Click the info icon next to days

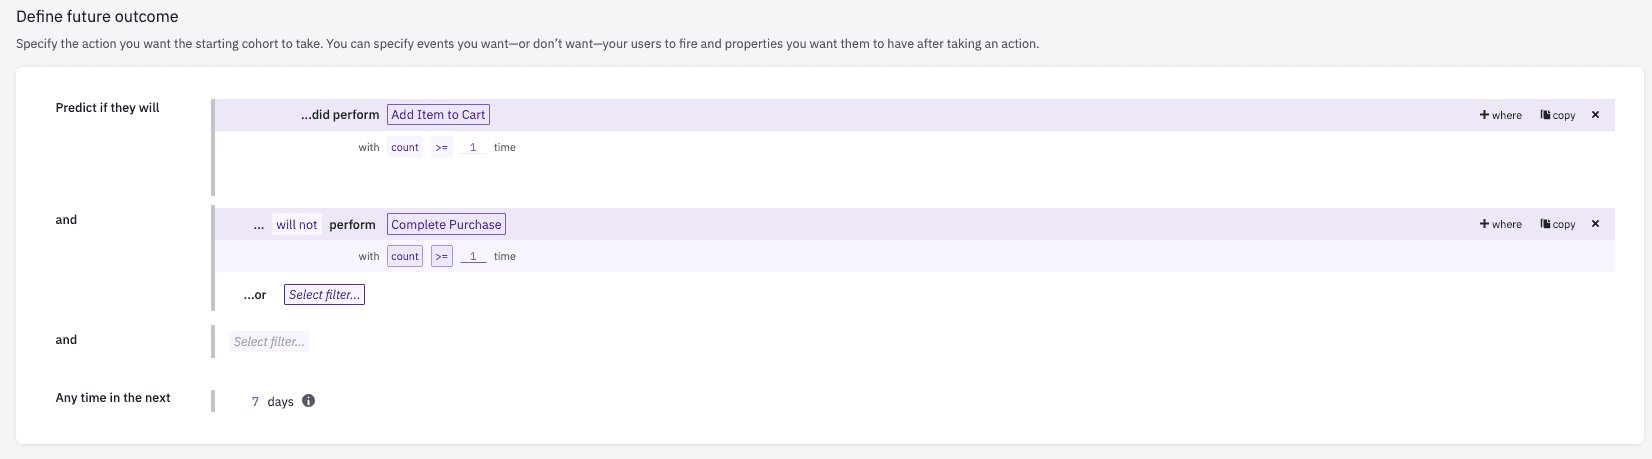309,401
